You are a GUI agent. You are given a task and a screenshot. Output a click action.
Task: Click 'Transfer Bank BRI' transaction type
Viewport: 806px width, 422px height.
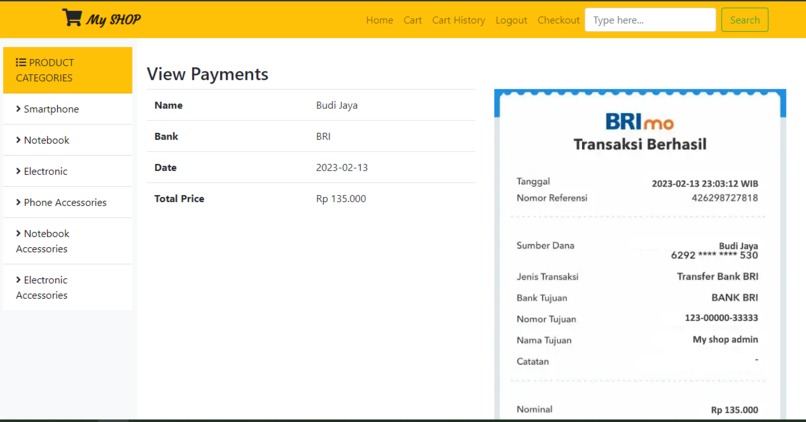click(x=718, y=277)
